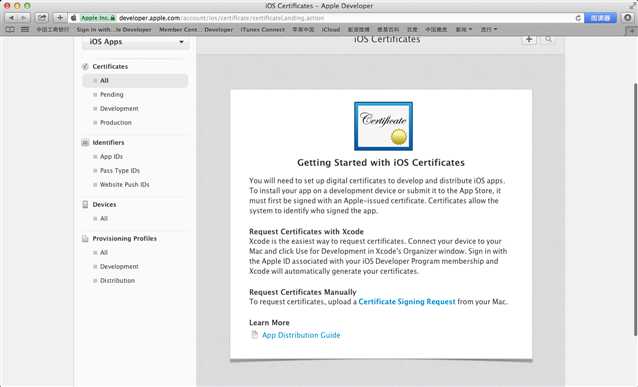Select Pending under Certificates
This screenshot has width=638, height=387.
[x=111, y=94]
